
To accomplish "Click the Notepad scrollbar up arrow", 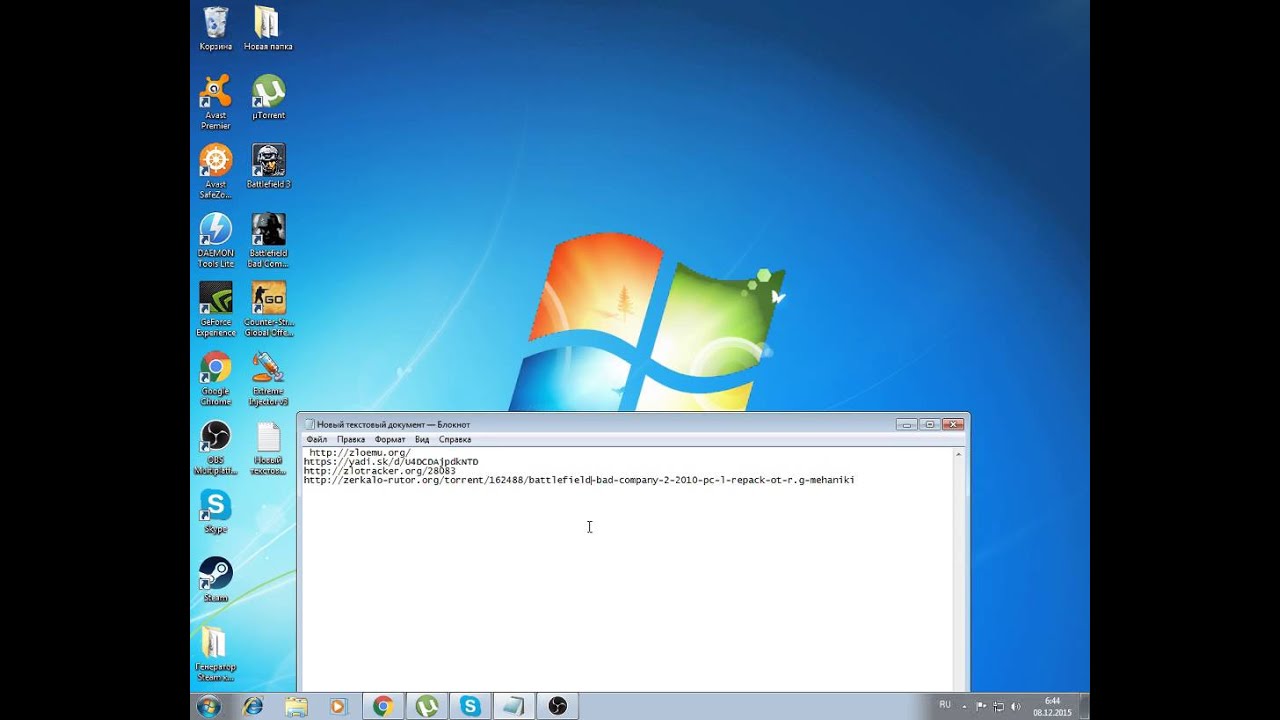I will (959, 455).
